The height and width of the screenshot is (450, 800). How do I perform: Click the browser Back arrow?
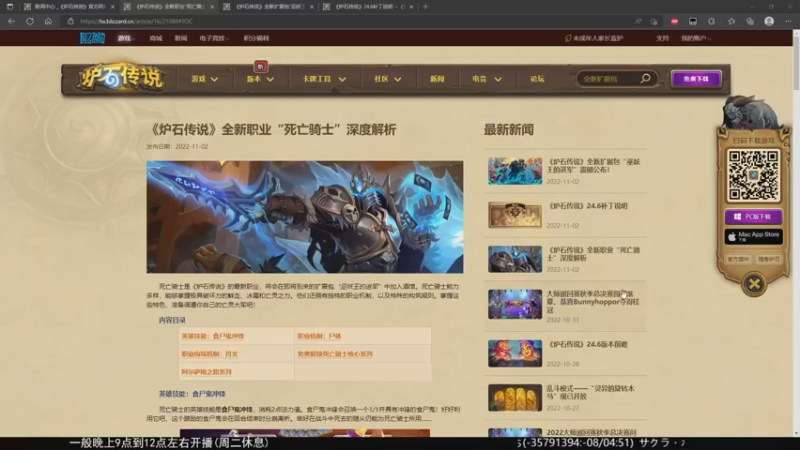[x=11, y=21]
